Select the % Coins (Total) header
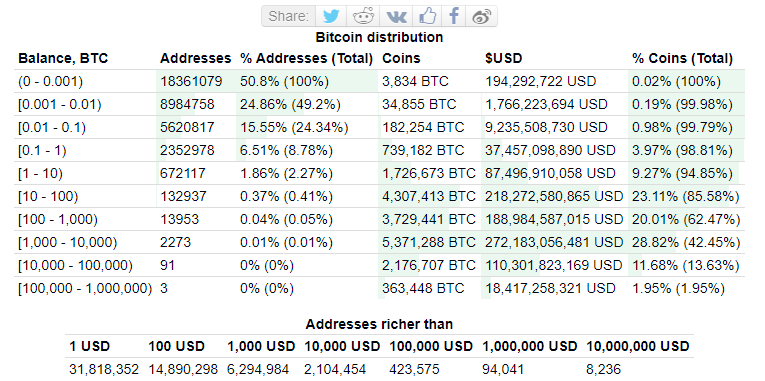 (x=683, y=59)
